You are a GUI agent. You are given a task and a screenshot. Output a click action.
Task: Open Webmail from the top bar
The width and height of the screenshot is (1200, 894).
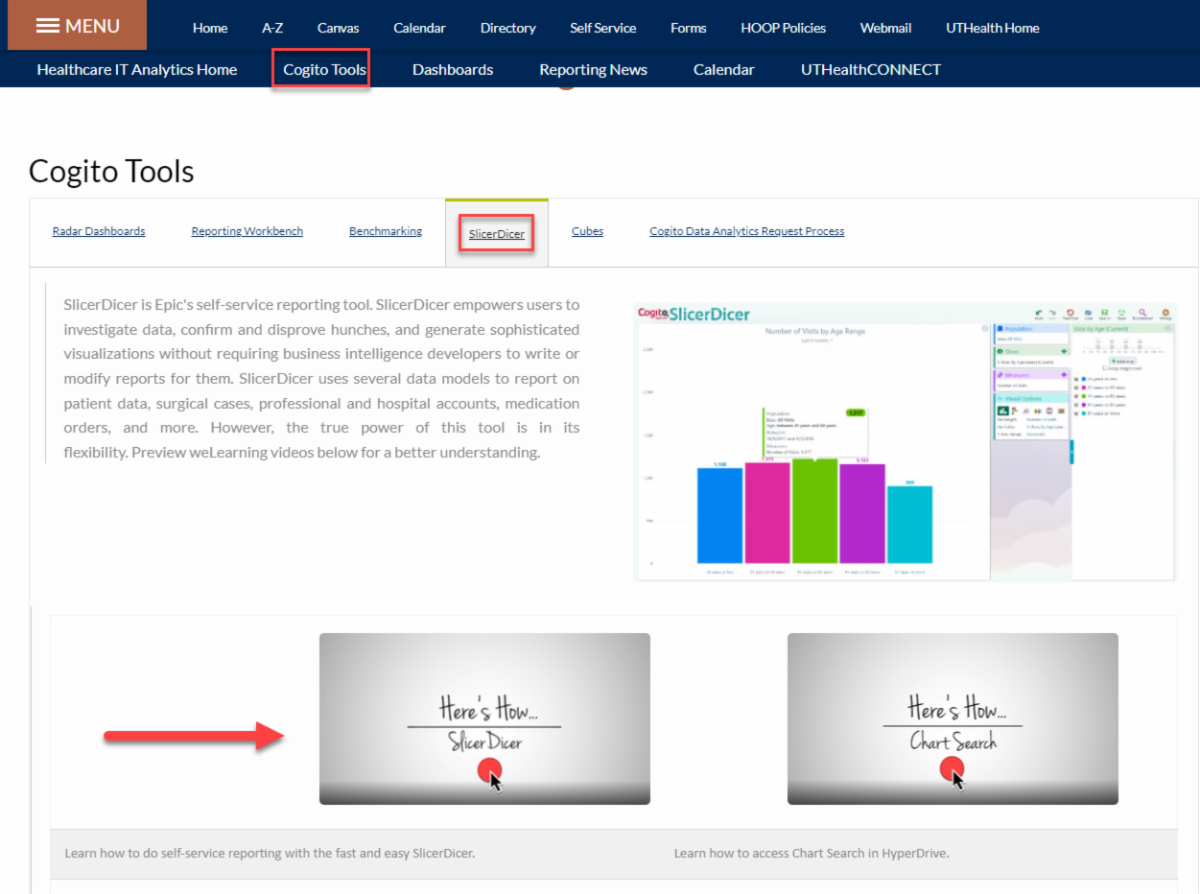[885, 28]
